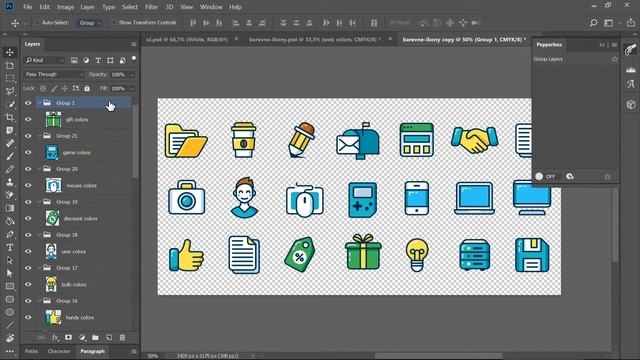Enable Show Transform Controls checkbox

point(114,23)
